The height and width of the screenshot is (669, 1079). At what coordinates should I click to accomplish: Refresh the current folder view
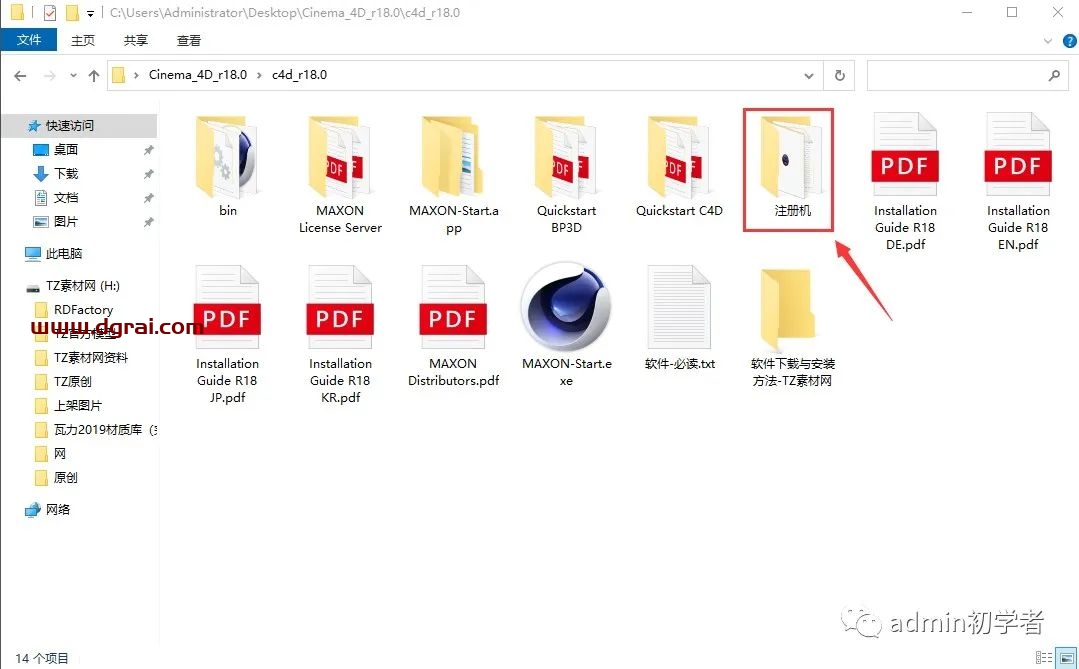point(840,76)
